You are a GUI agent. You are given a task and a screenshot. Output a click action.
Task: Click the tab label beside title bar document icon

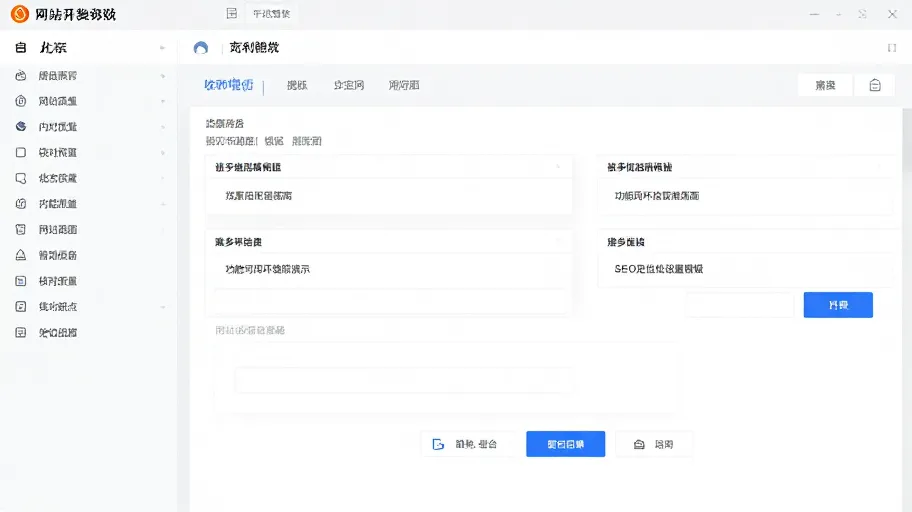[x=271, y=13]
